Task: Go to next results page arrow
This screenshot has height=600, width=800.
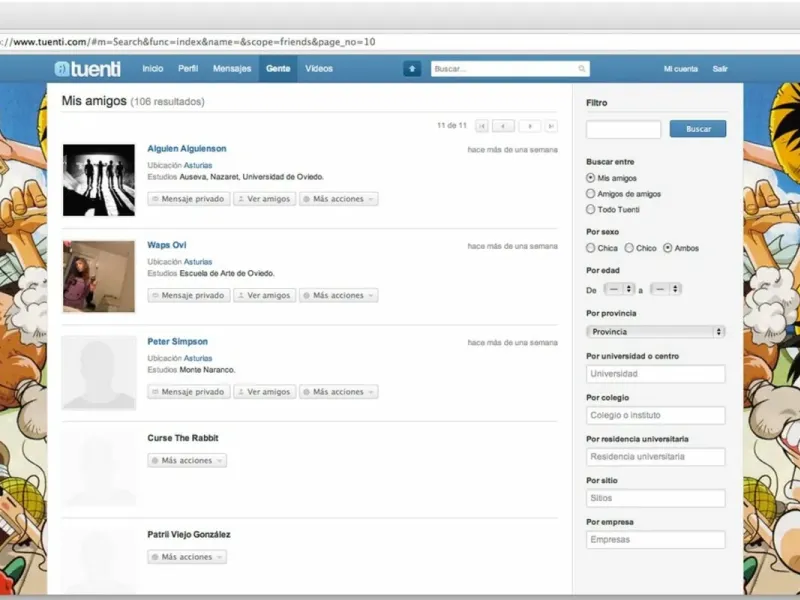Action: (x=530, y=126)
